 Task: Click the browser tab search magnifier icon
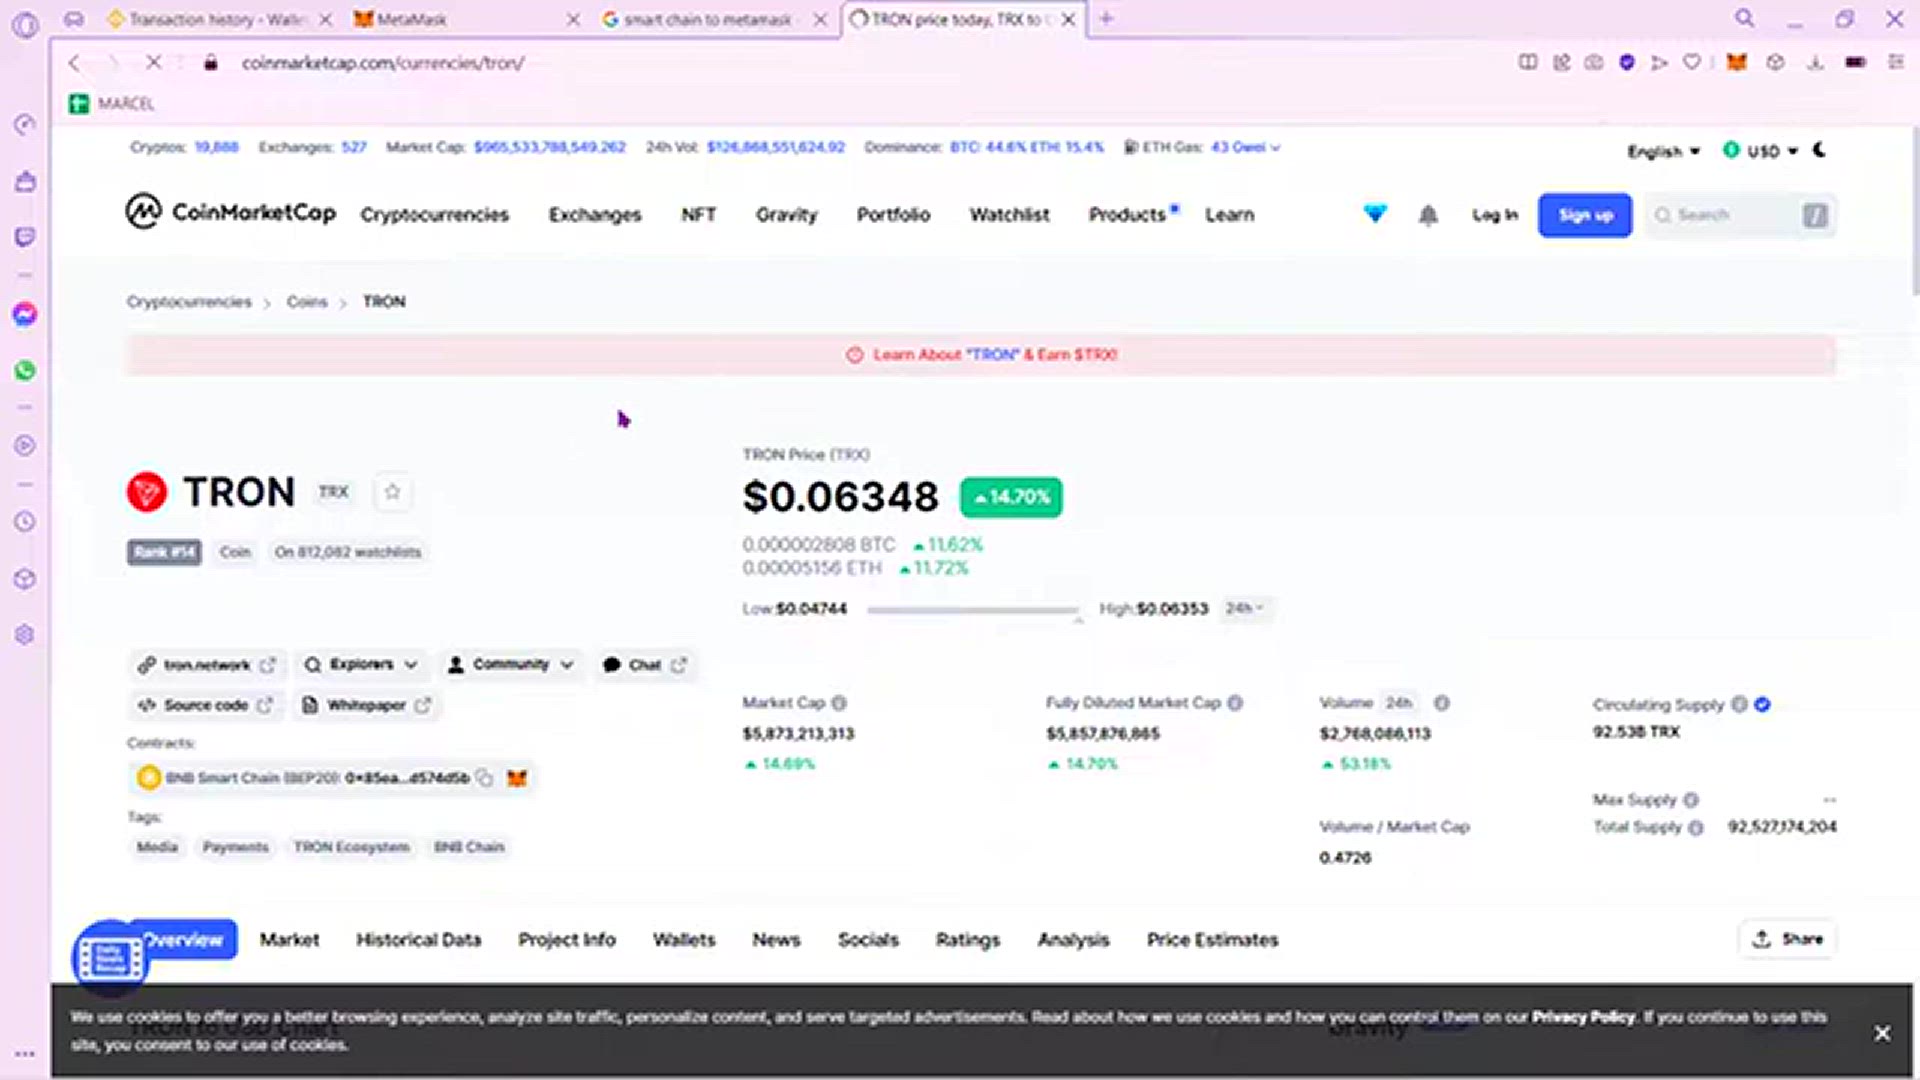(x=1744, y=18)
